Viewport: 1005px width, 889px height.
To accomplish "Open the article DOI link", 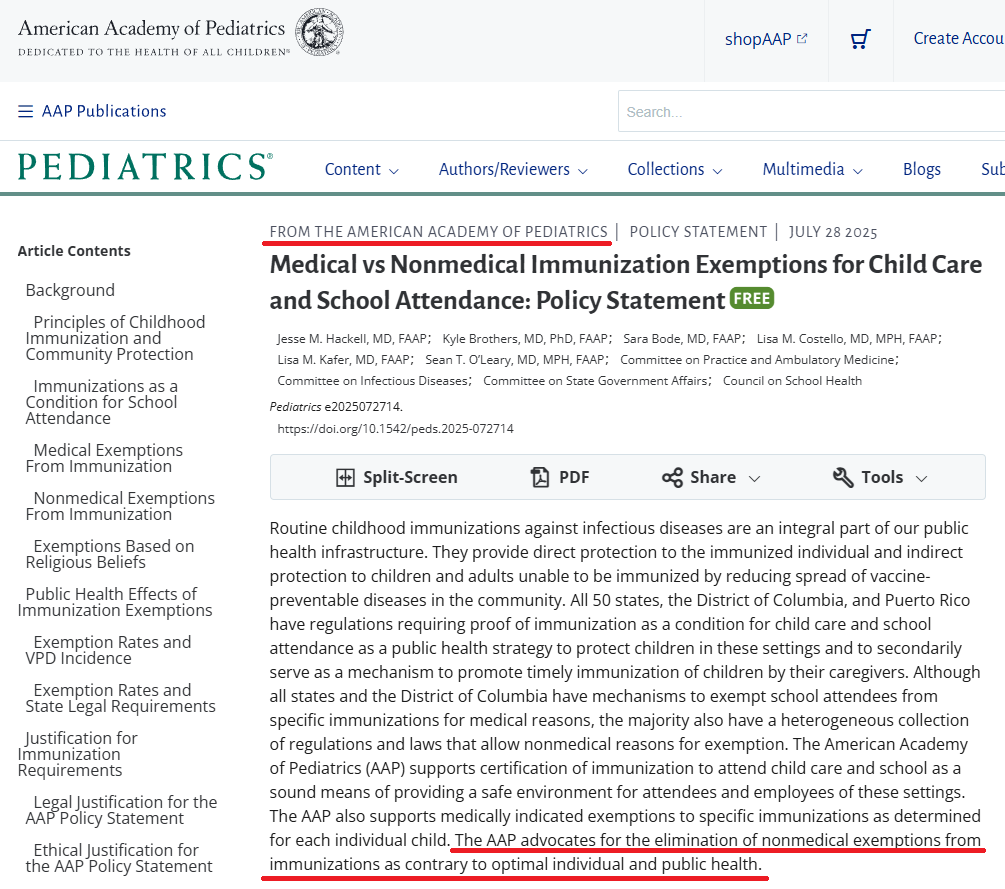I will point(394,428).
